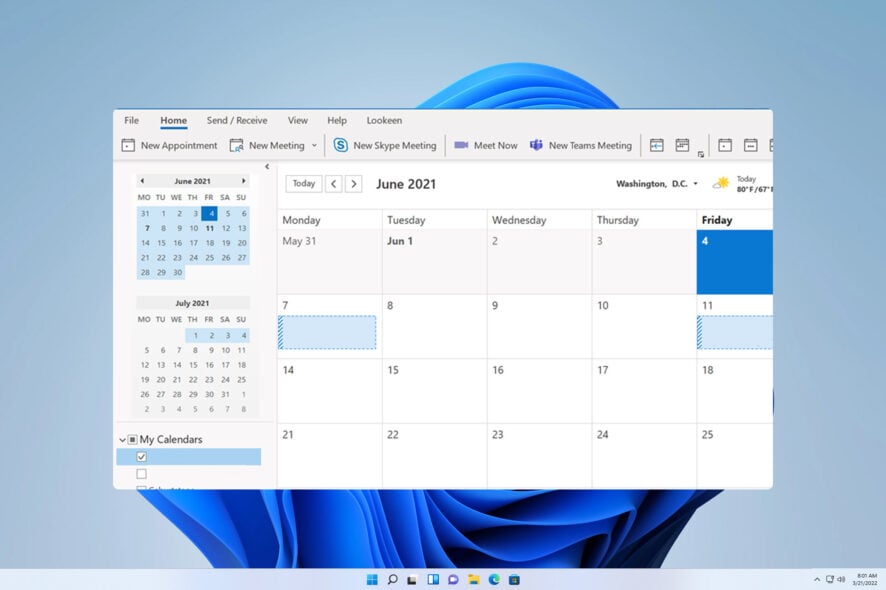
Task: Open the Widgets taskbar icon
Action: pyautogui.click(x=433, y=579)
